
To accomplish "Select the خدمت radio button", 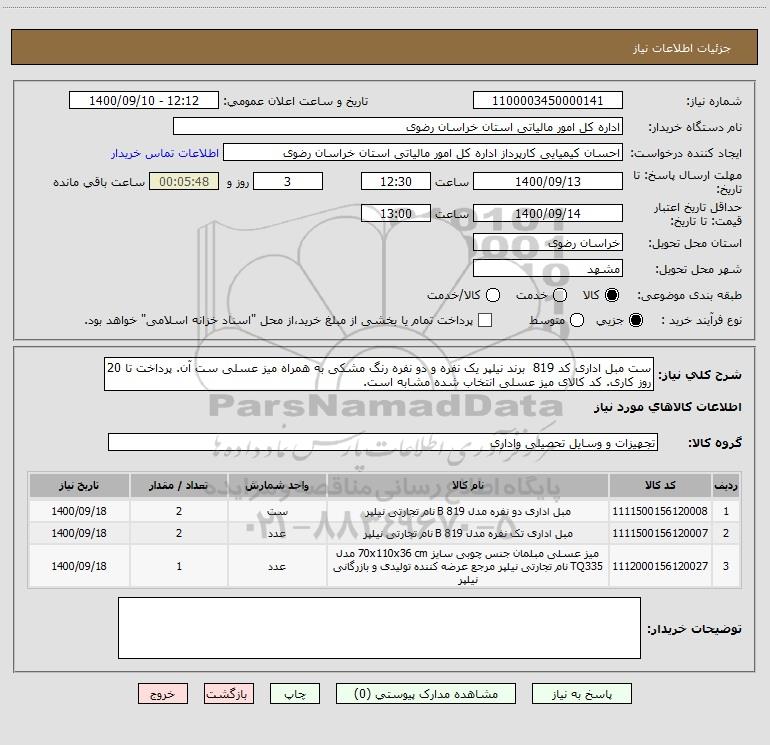I will click(x=560, y=295).
